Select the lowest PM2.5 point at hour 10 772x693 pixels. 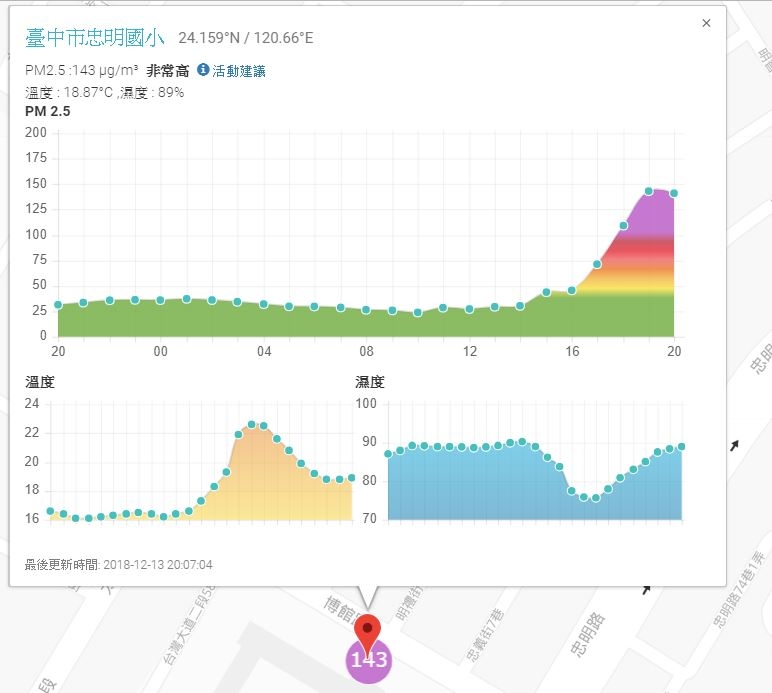point(418,313)
